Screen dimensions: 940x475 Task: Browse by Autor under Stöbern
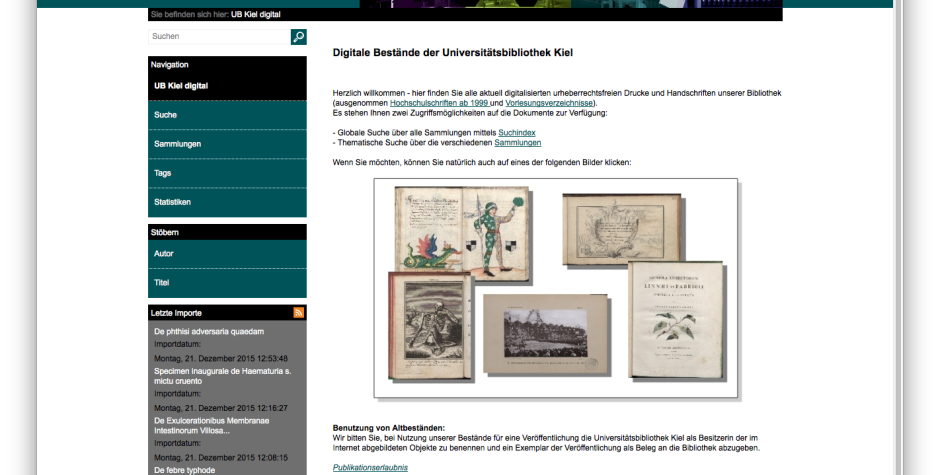coord(227,254)
